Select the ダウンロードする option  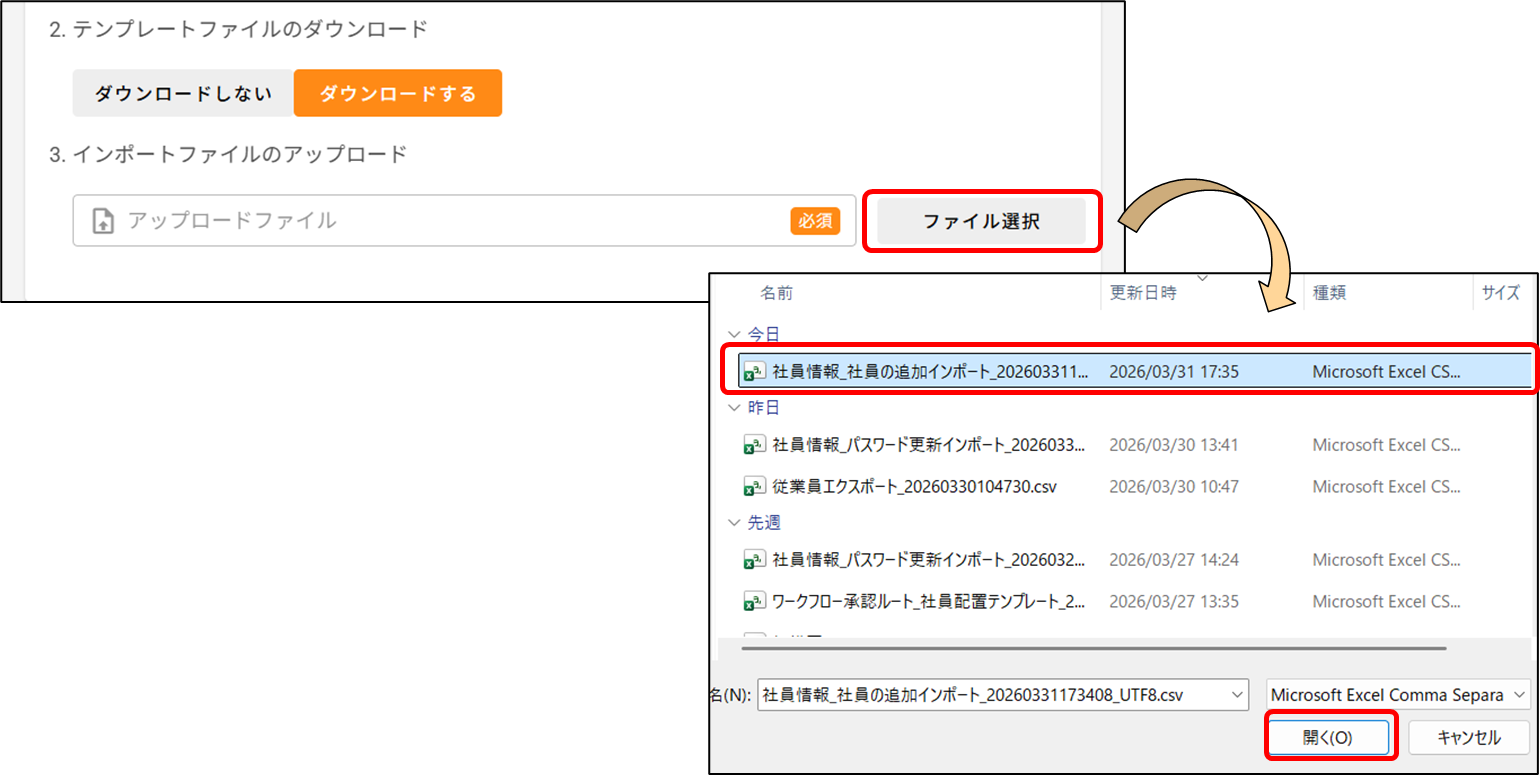(397, 94)
